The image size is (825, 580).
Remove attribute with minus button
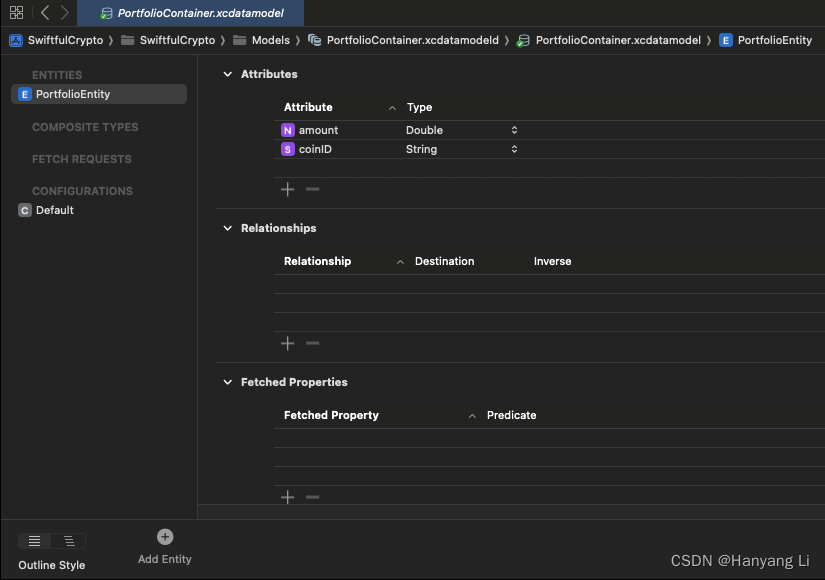coord(313,189)
